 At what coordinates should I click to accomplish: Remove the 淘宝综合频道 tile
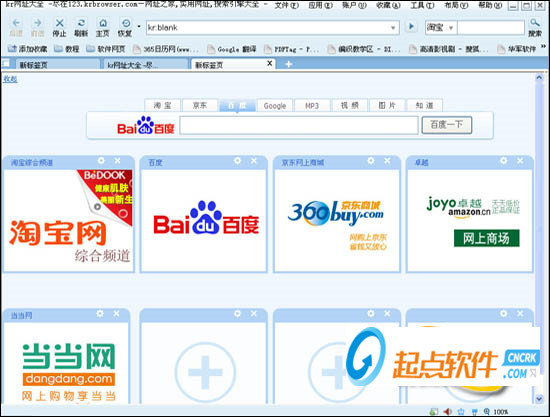coord(118,161)
